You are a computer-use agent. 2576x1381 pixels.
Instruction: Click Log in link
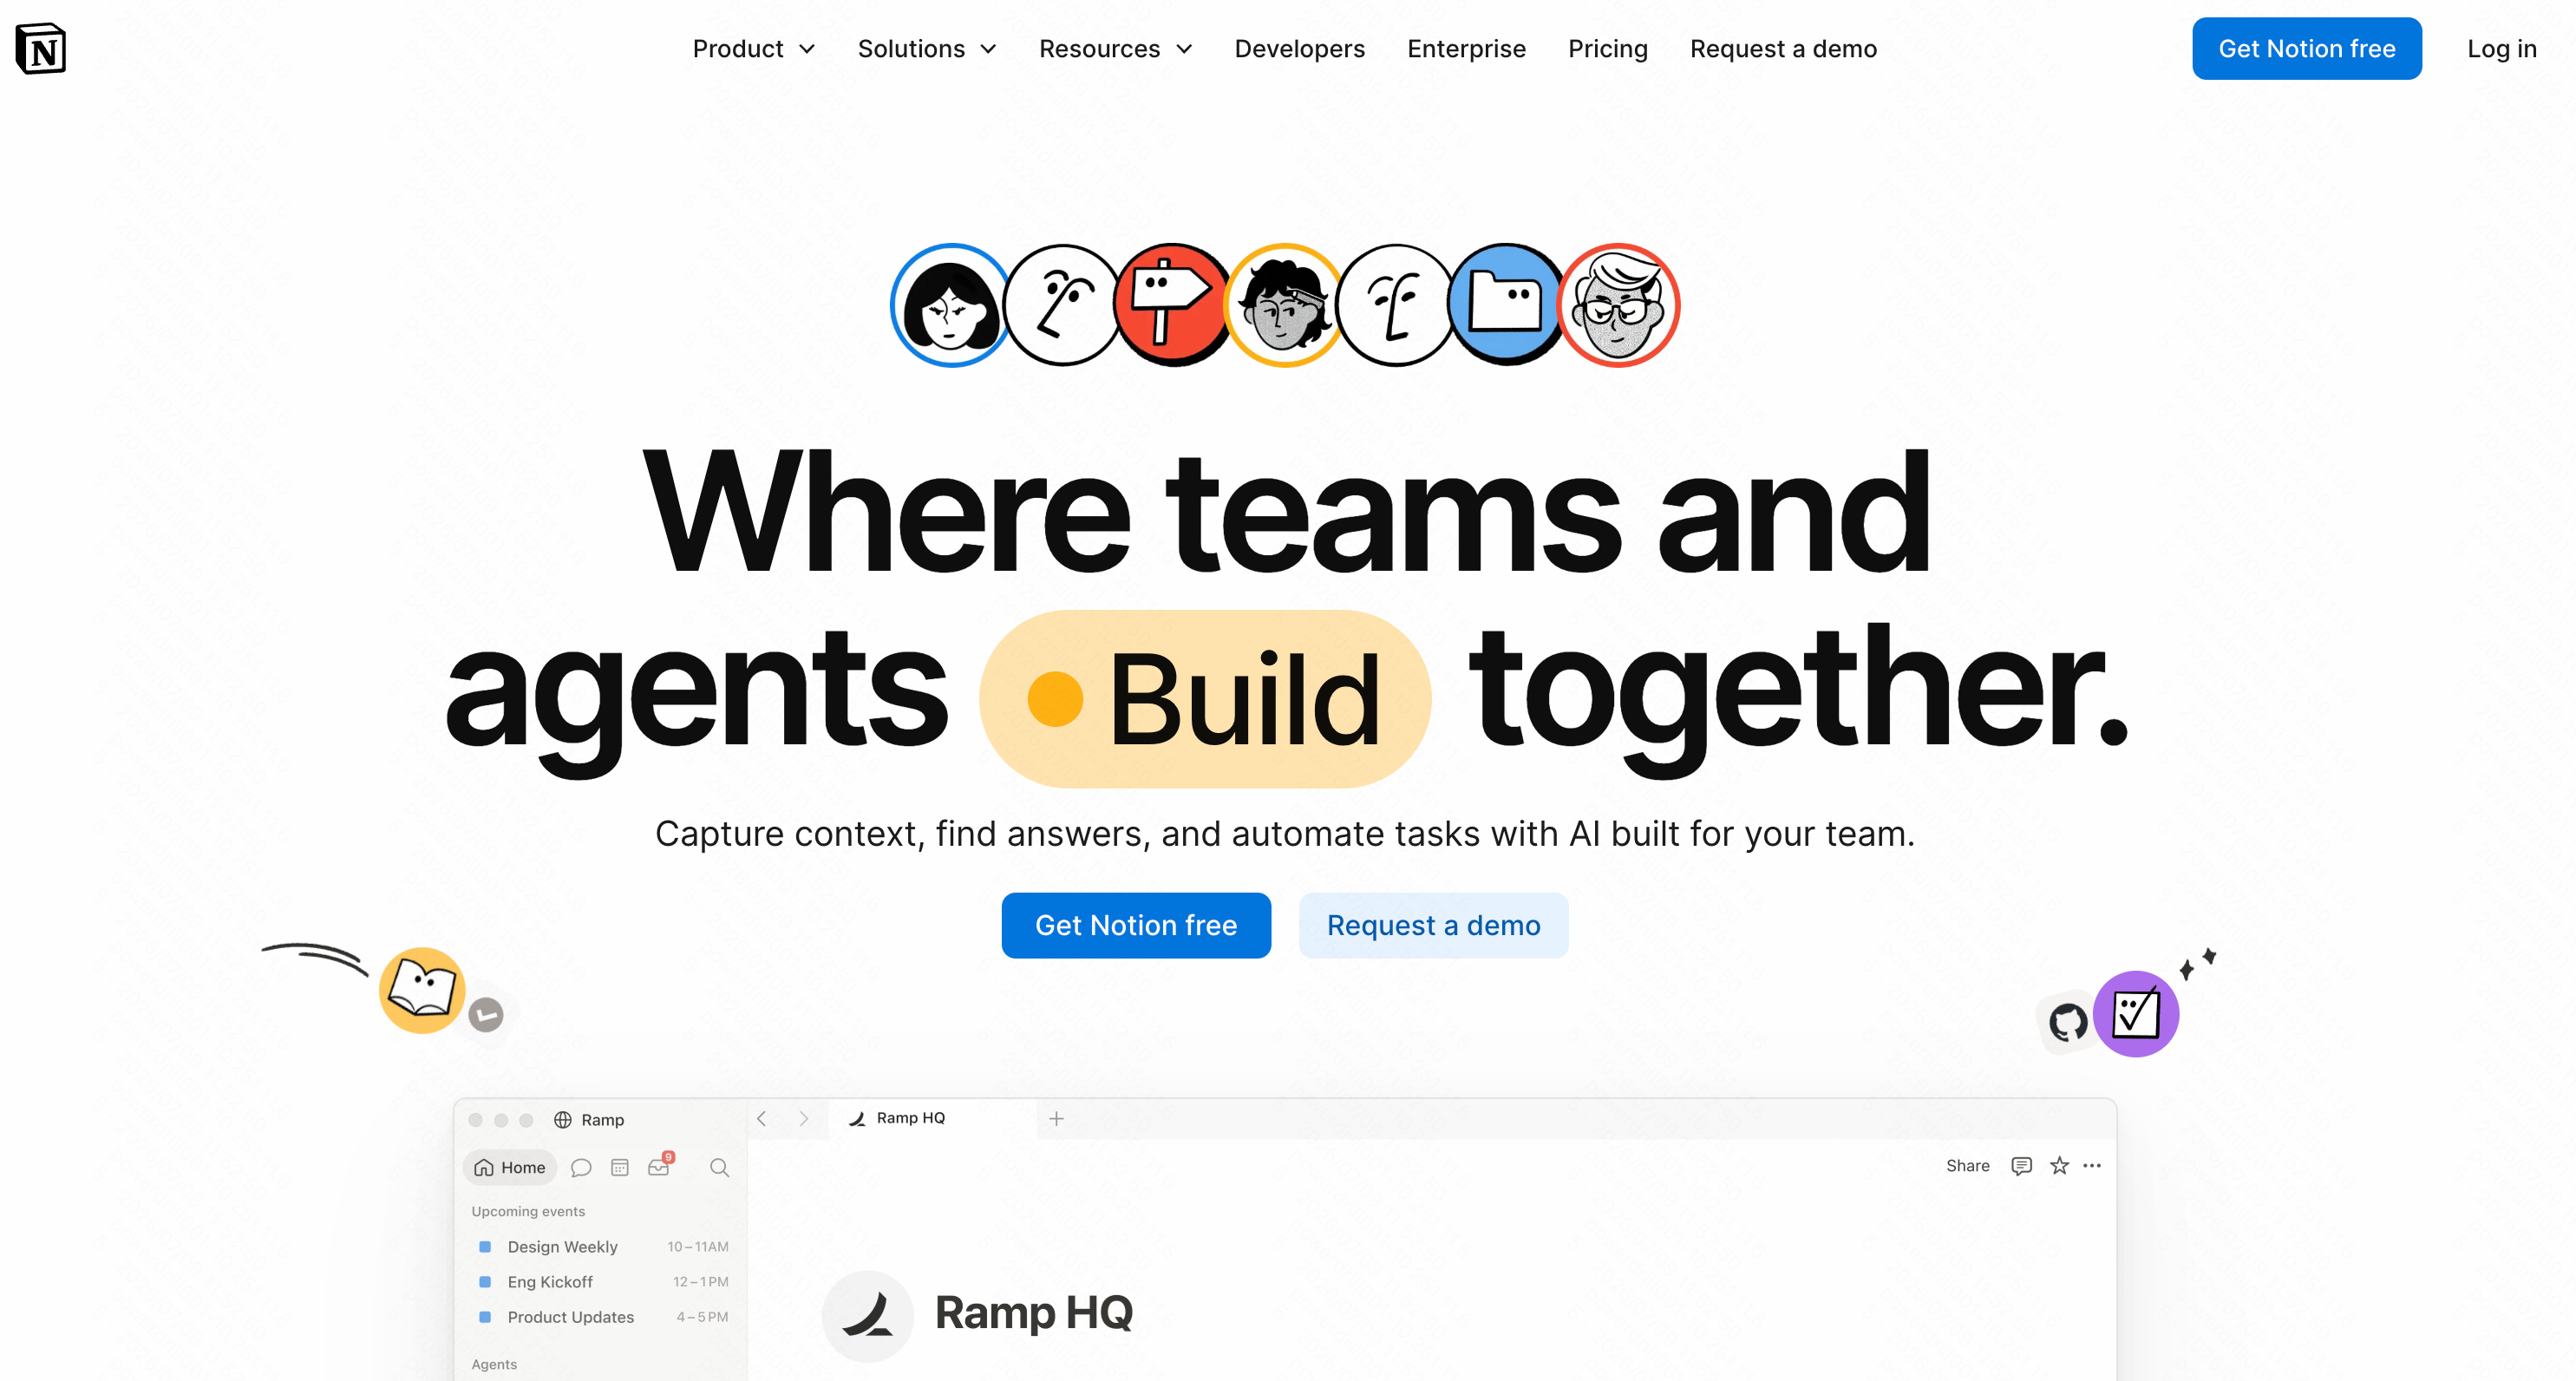pyautogui.click(x=2501, y=49)
